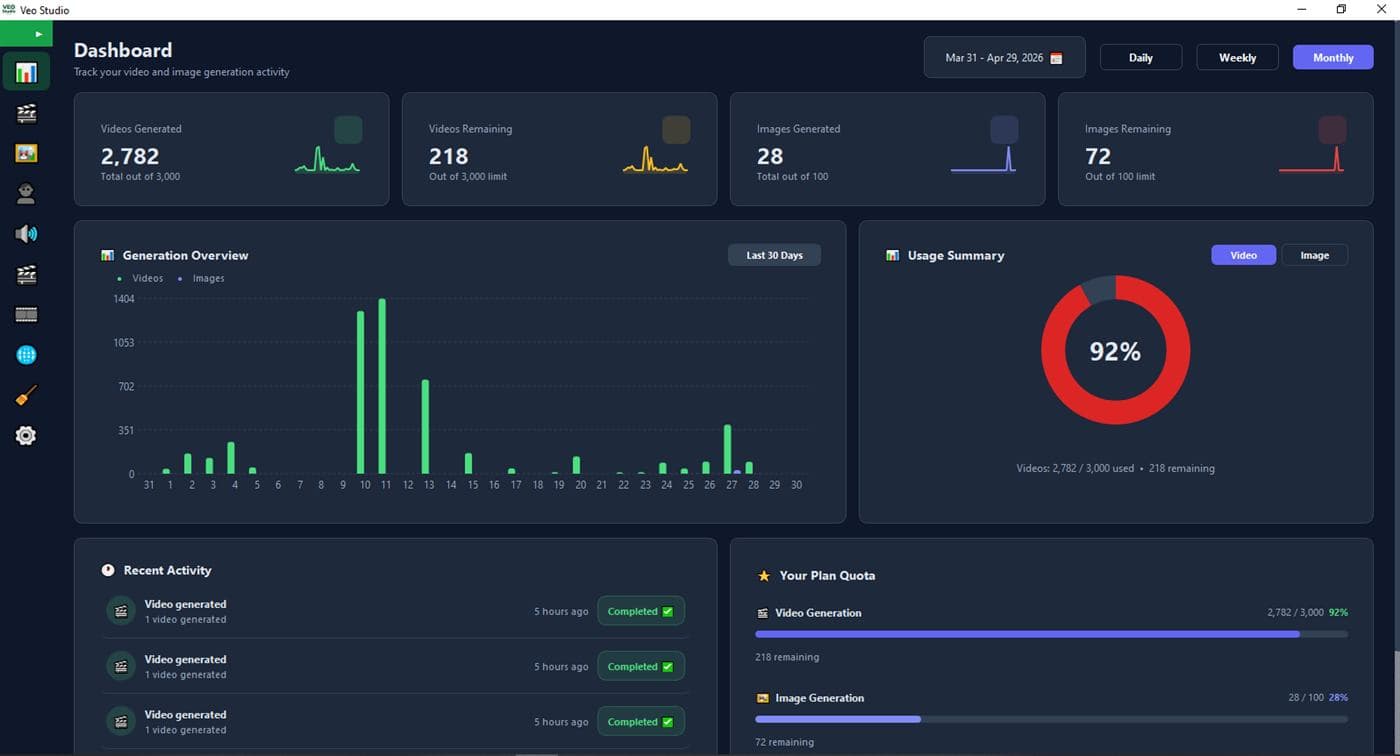The image size is (1400, 756).
Task: Open the blue globe sidebar icon
Action: (x=26, y=355)
